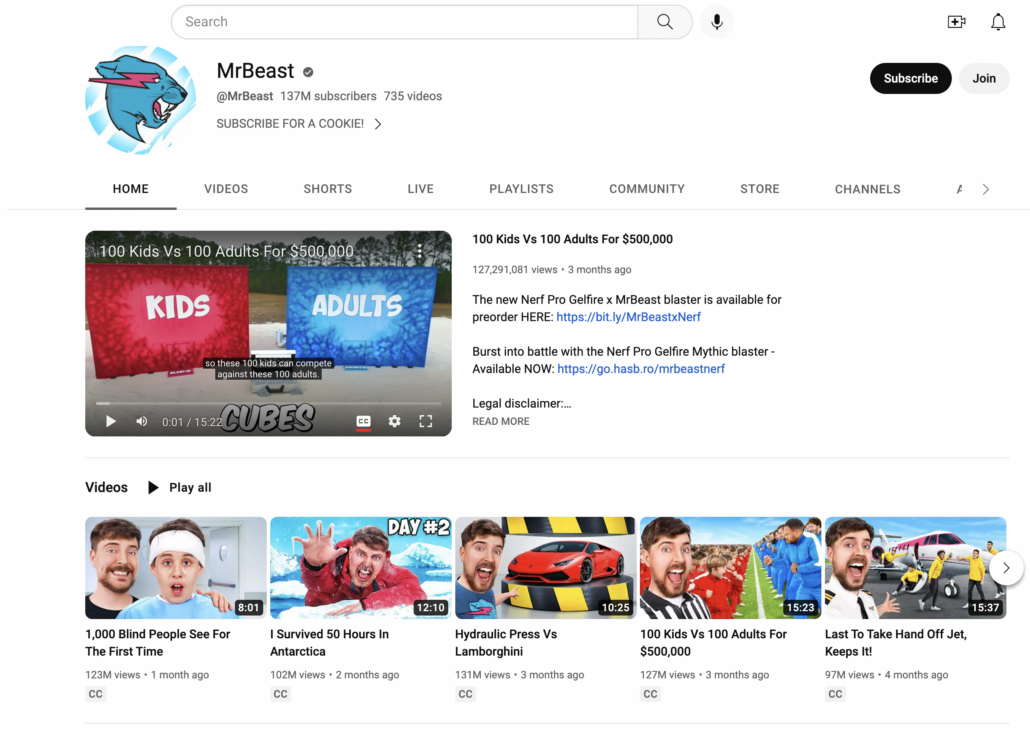Enter fullscreen on the featured video
Screen dimensions: 1030x735
(425, 421)
